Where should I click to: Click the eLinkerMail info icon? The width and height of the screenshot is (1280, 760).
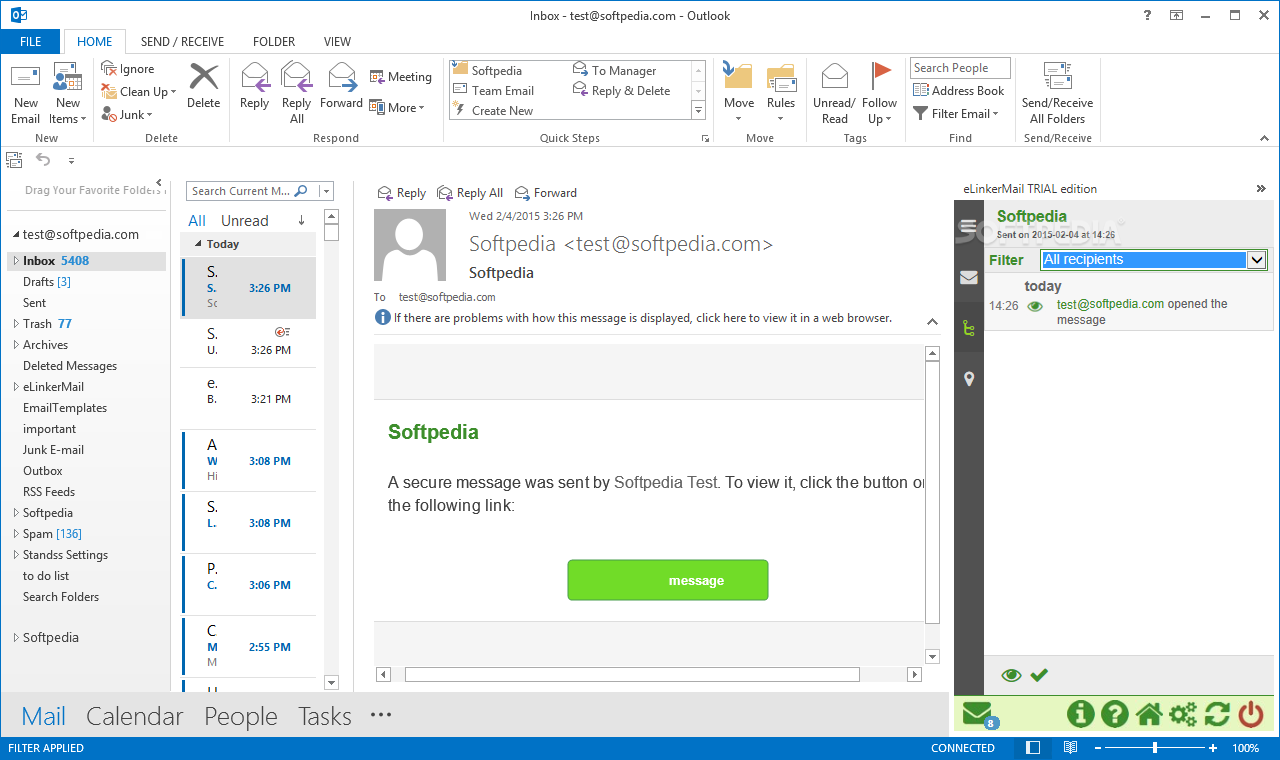pos(1080,714)
